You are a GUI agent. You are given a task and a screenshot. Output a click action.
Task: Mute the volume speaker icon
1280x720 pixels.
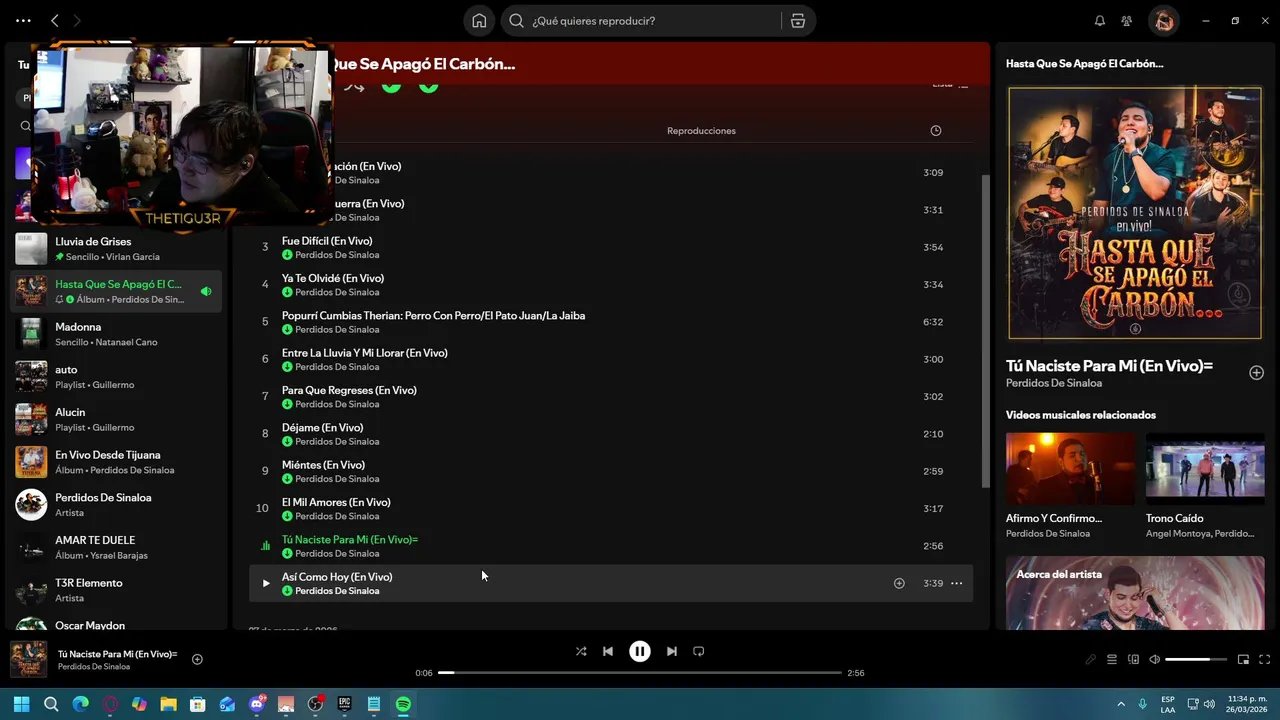(x=1154, y=660)
